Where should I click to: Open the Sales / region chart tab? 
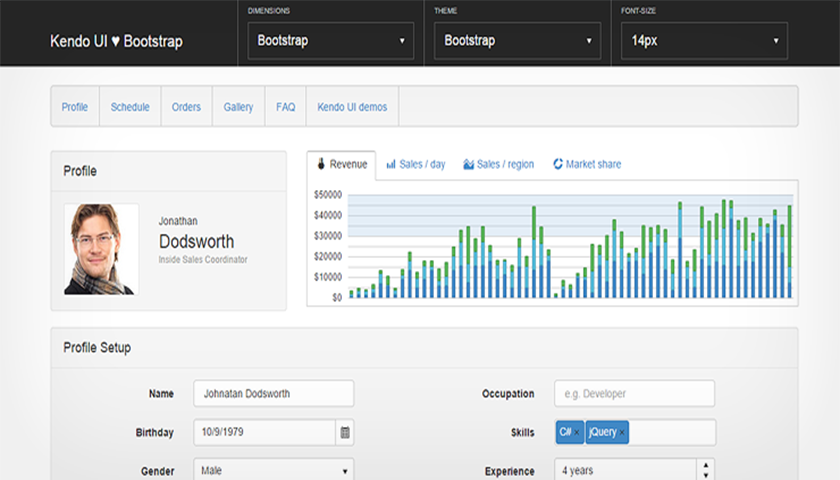coord(498,164)
